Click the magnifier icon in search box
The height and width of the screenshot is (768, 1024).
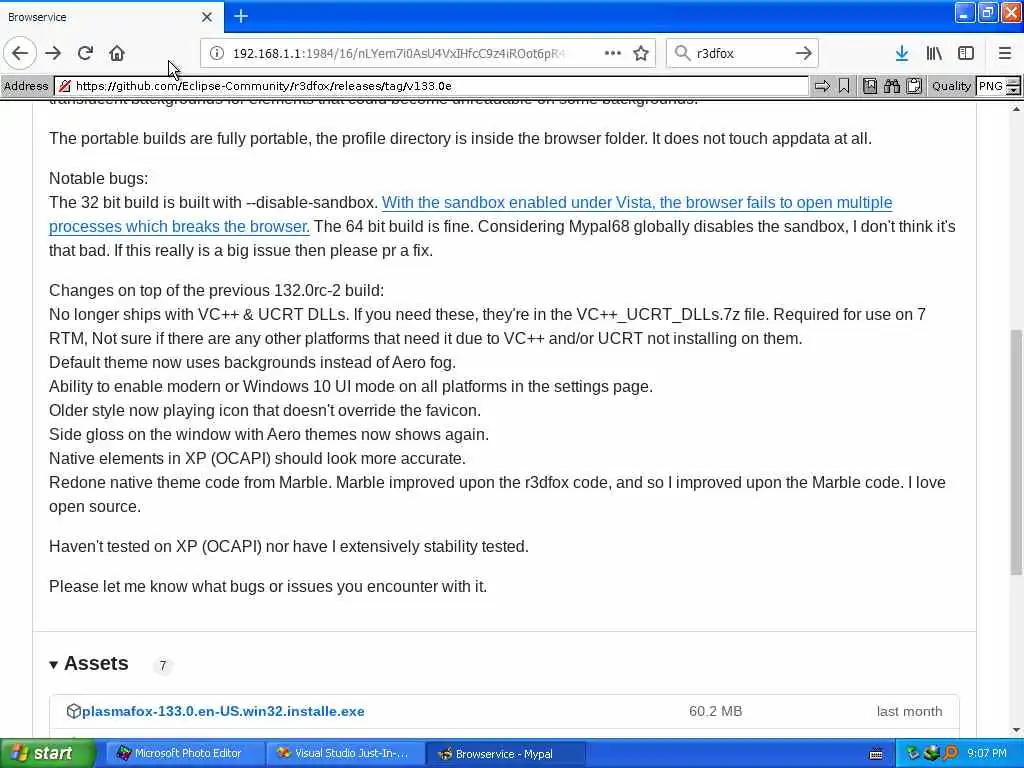pyautogui.click(x=682, y=53)
